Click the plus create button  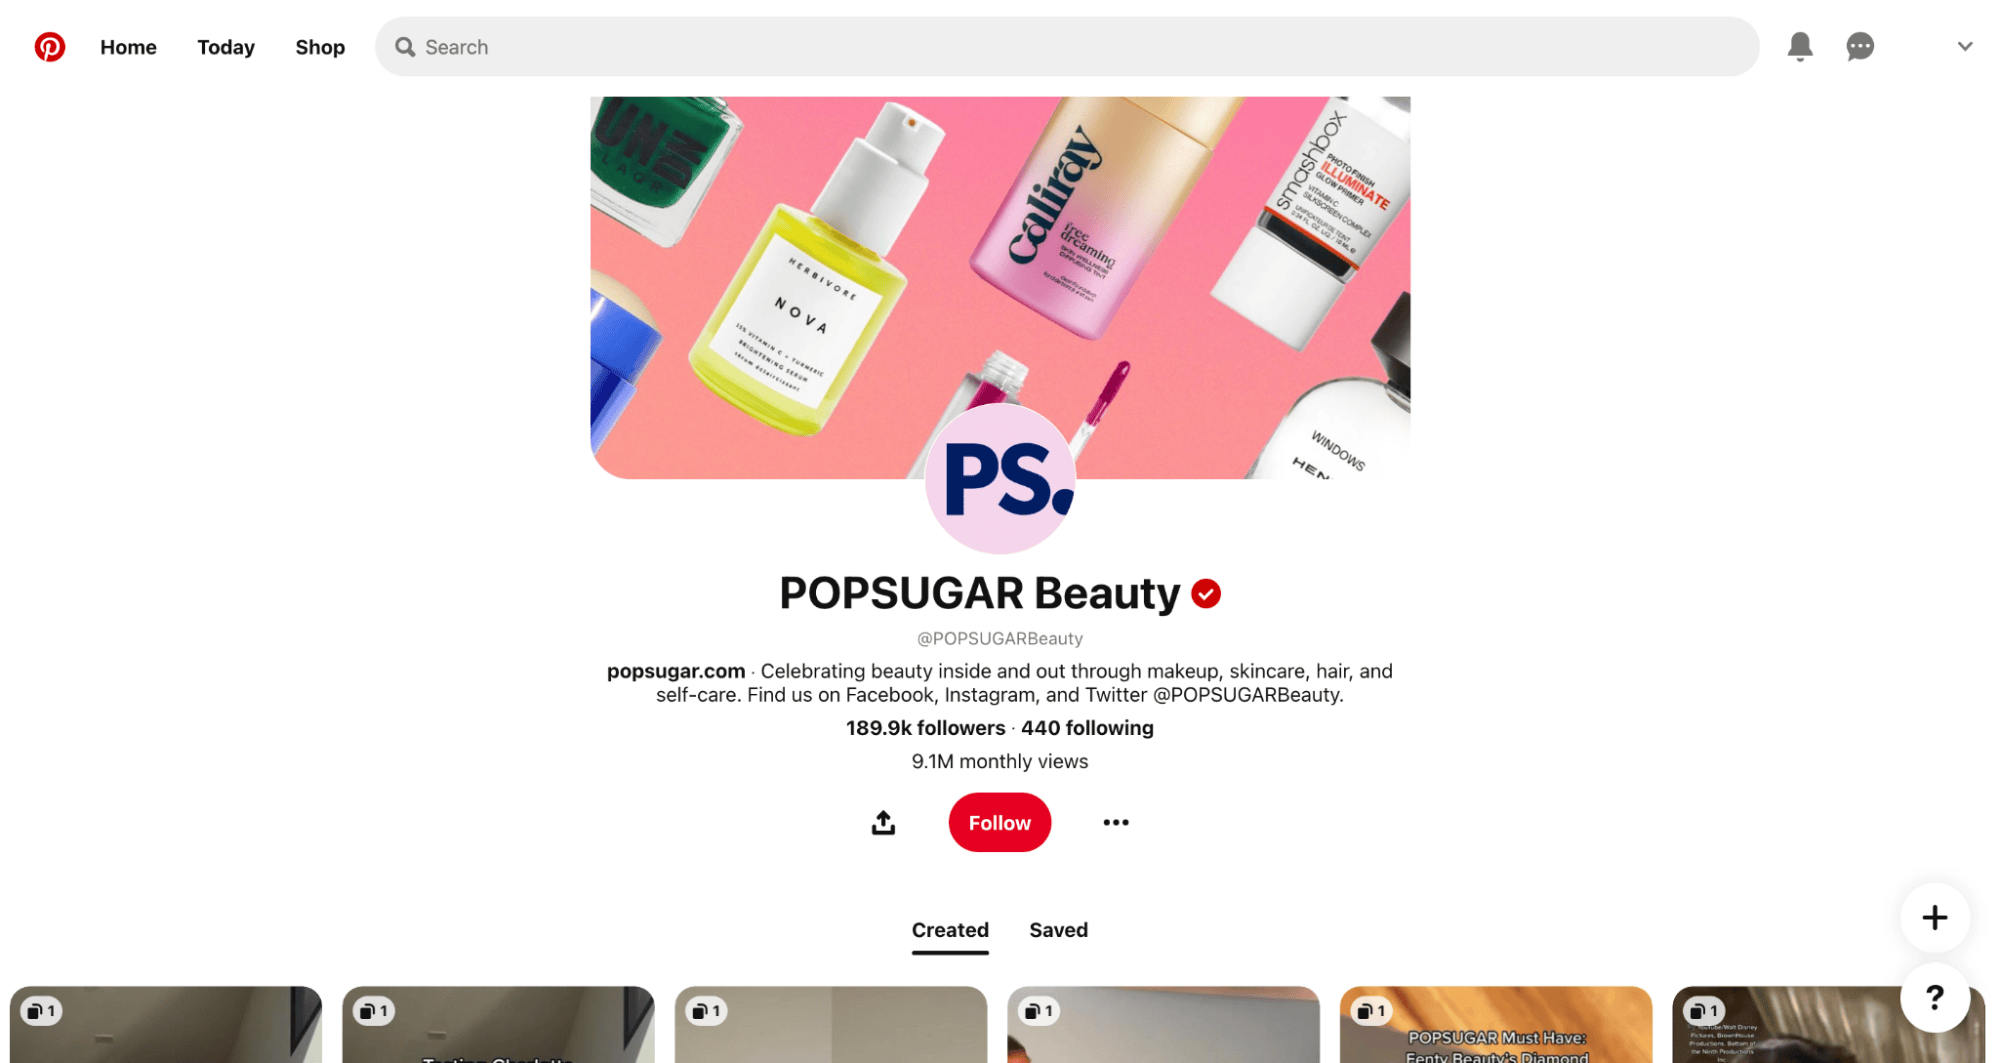pos(1935,917)
